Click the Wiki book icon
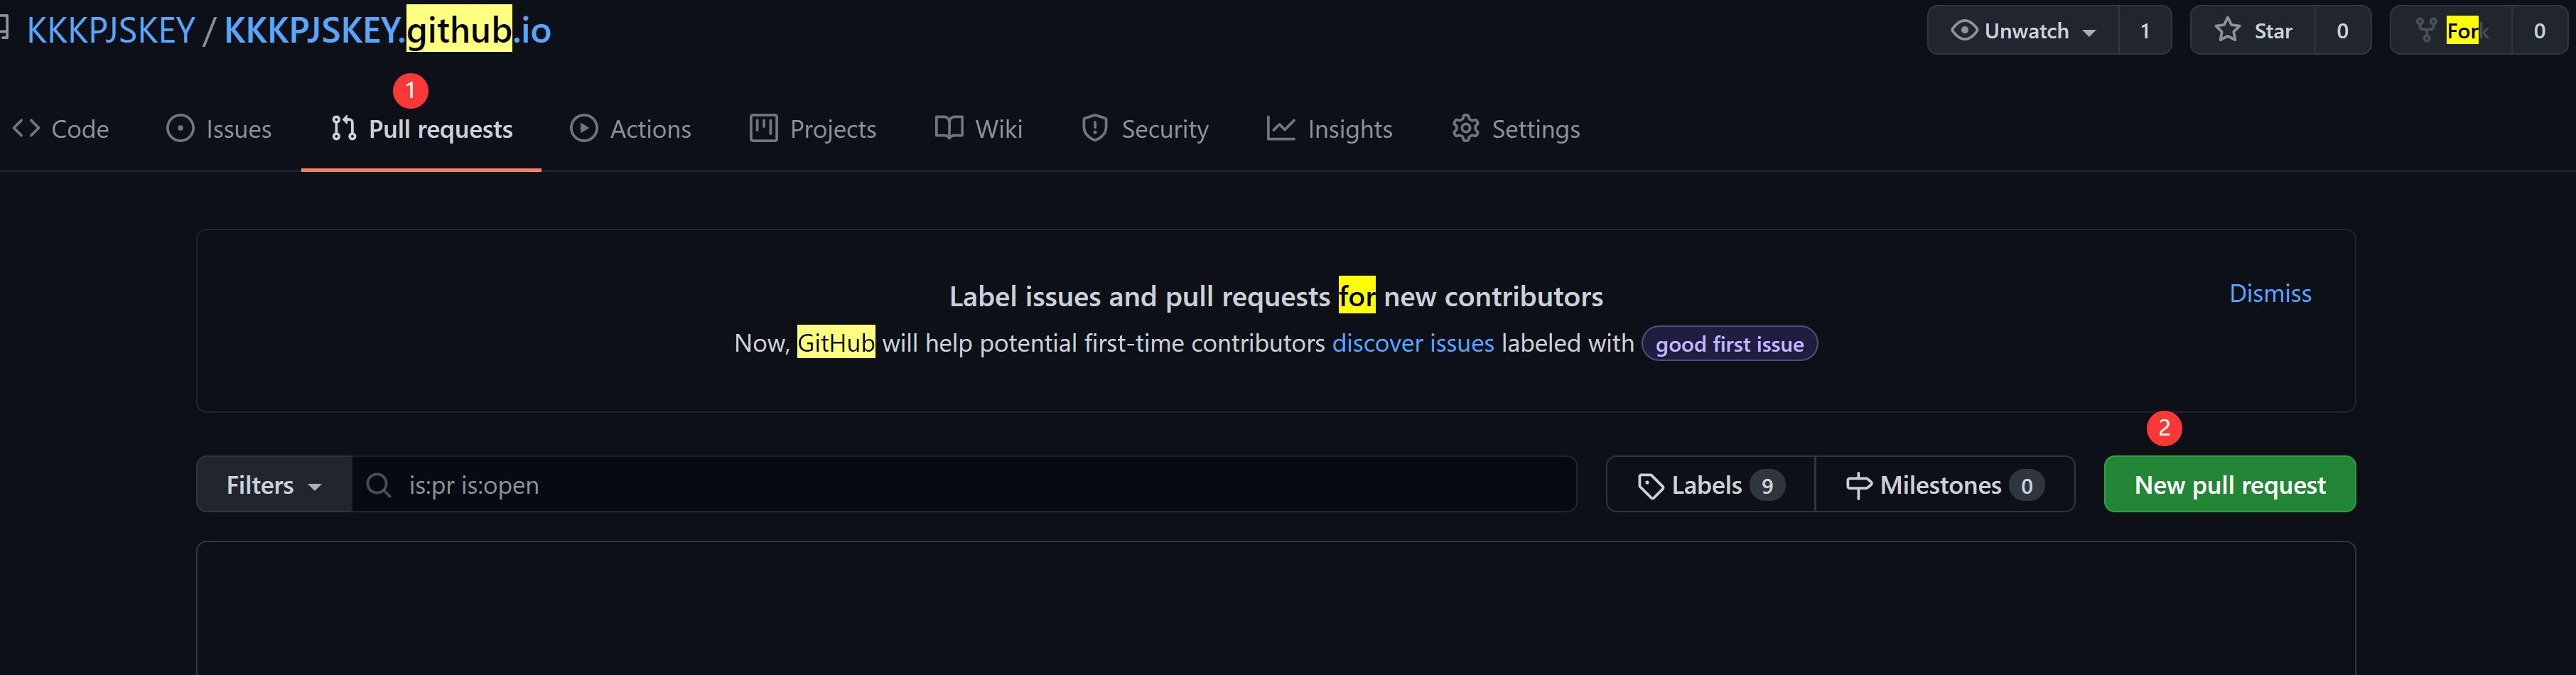The width and height of the screenshot is (2576, 675). pos(949,128)
